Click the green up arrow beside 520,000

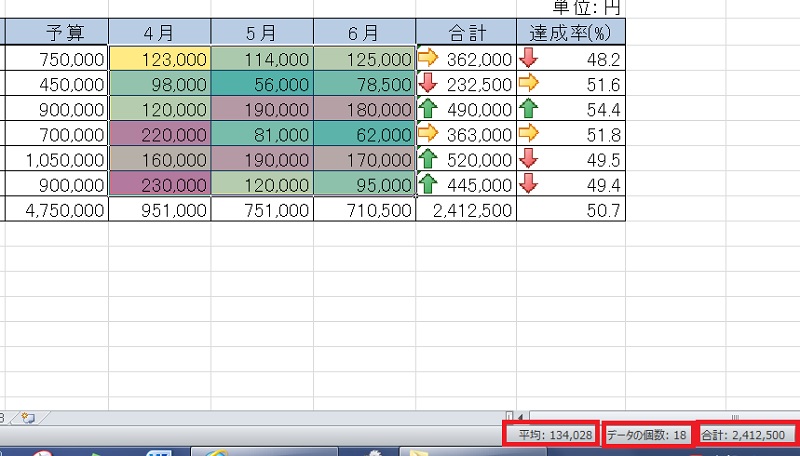tap(428, 159)
